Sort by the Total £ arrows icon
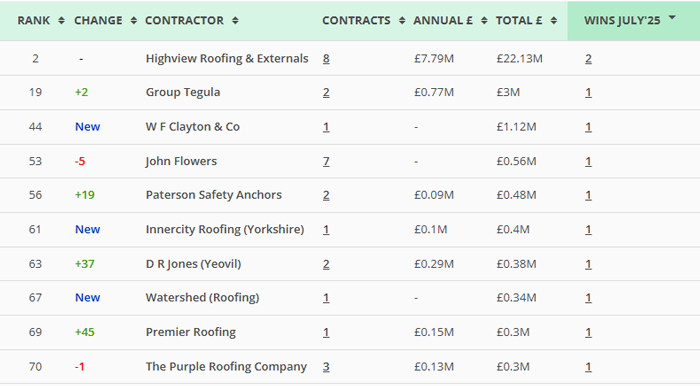 tap(554, 21)
